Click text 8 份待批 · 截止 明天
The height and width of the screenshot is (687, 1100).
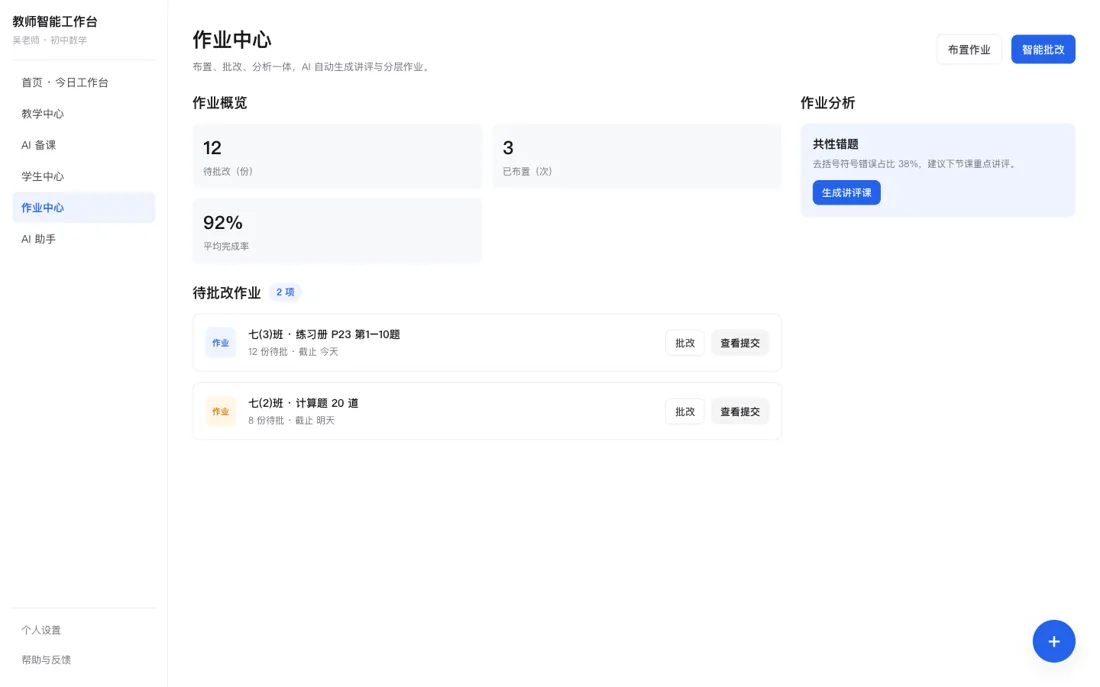click(291, 420)
